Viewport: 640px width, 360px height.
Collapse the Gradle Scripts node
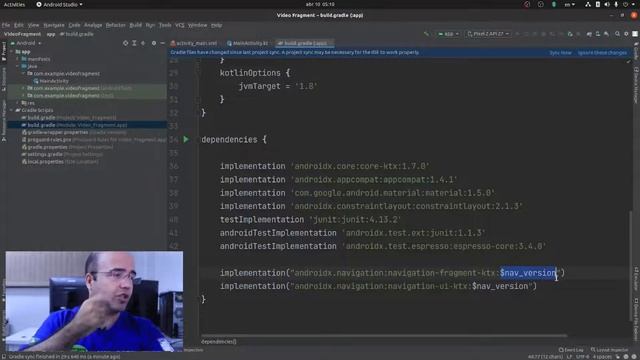pyautogui.click(x=12, y=110)
